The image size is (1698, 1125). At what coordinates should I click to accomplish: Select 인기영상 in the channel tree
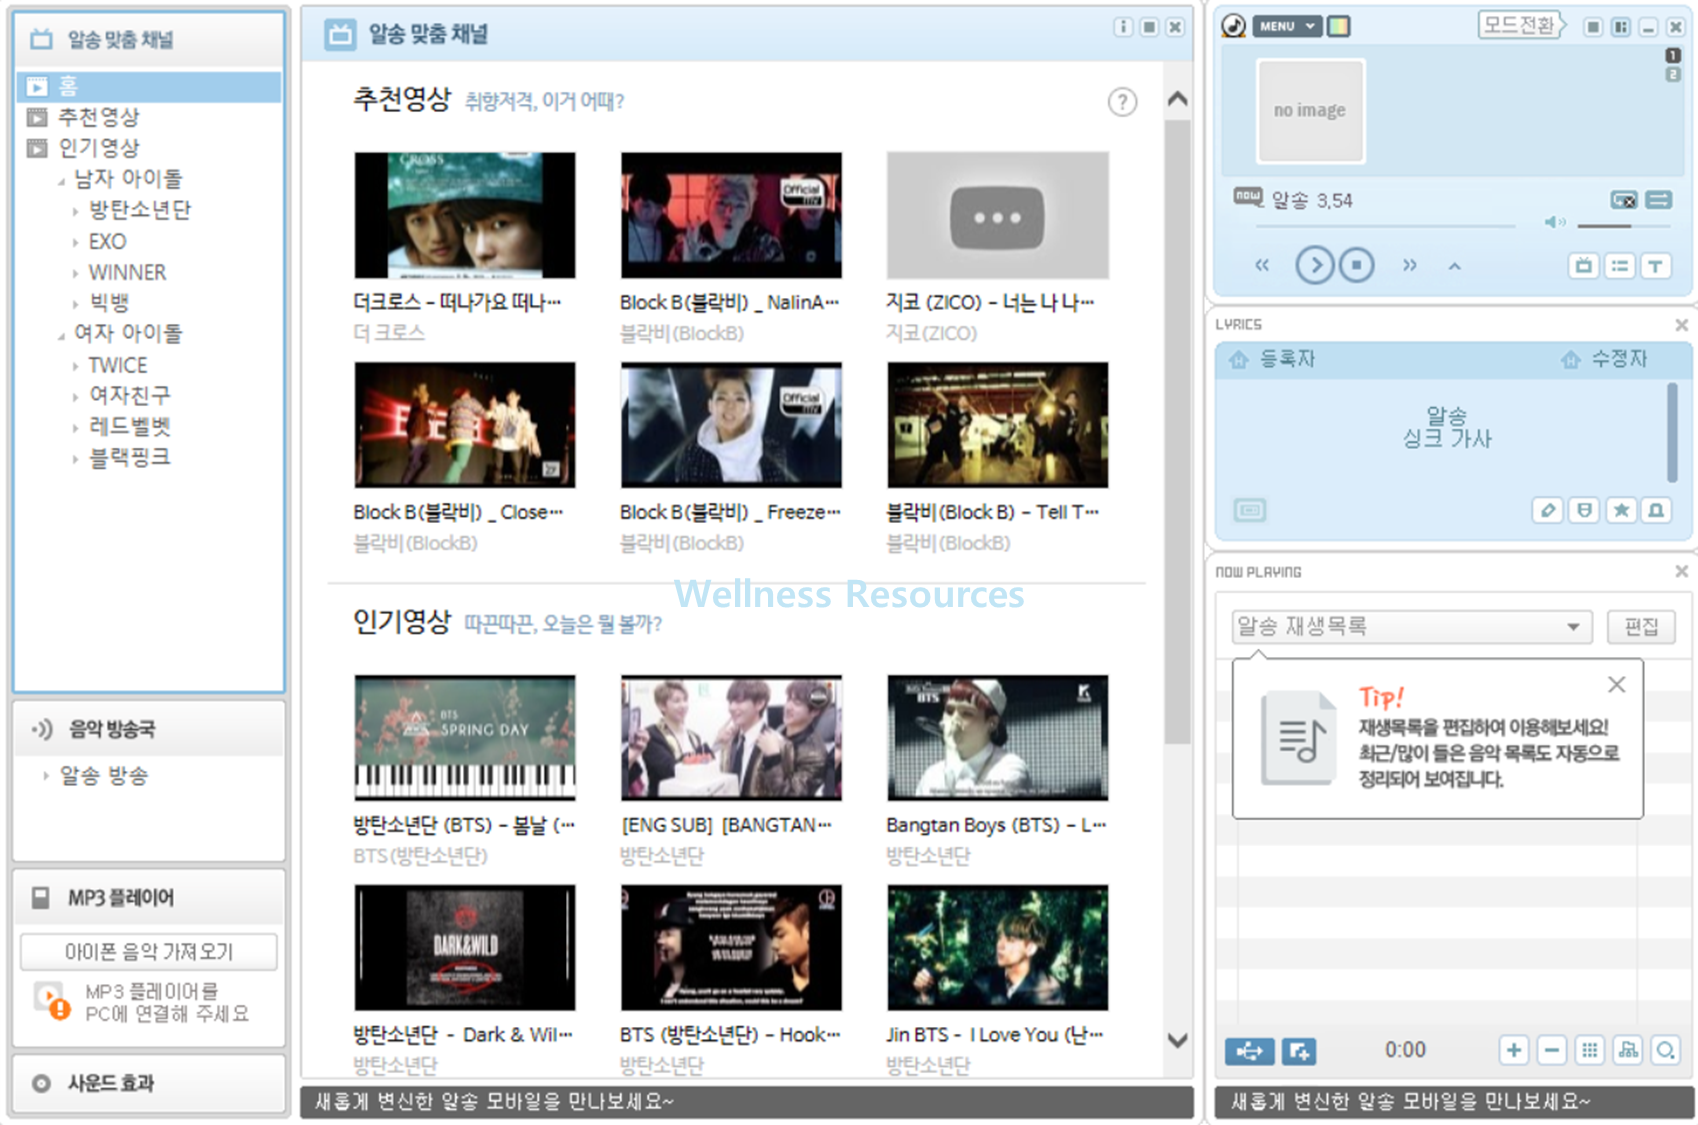[x=99, y=148]
